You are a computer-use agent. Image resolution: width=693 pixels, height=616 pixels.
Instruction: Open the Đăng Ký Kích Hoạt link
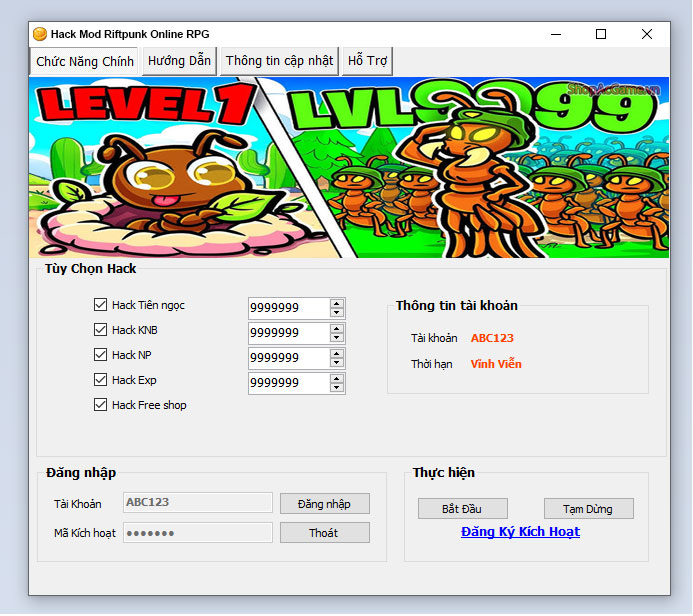click(x=520, y=532)
